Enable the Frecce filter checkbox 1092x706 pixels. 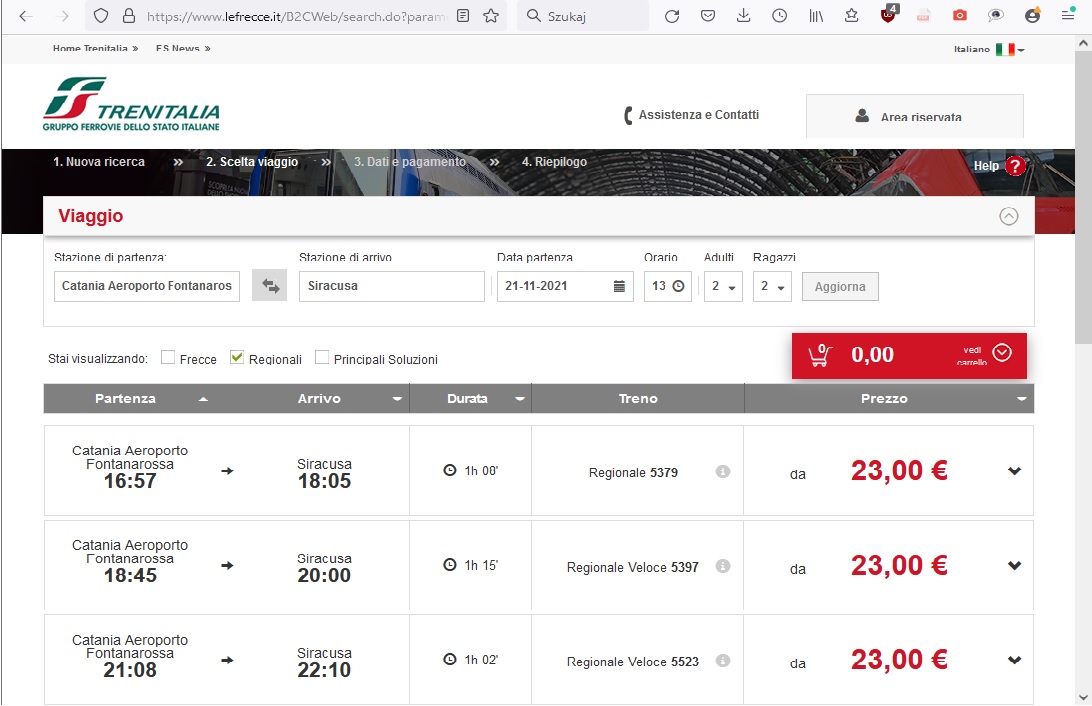pos(168,357)
